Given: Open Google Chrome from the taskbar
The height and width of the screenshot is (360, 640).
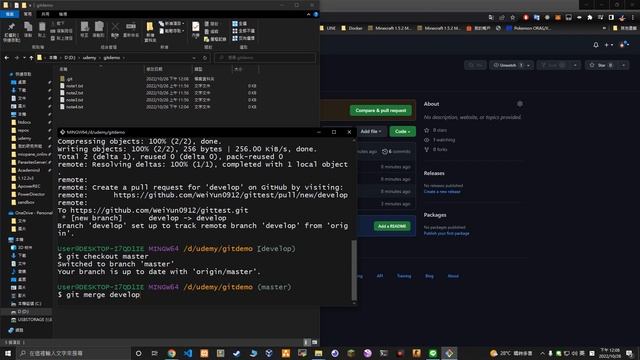Looking at the screenshot, I should pos(171,353).
